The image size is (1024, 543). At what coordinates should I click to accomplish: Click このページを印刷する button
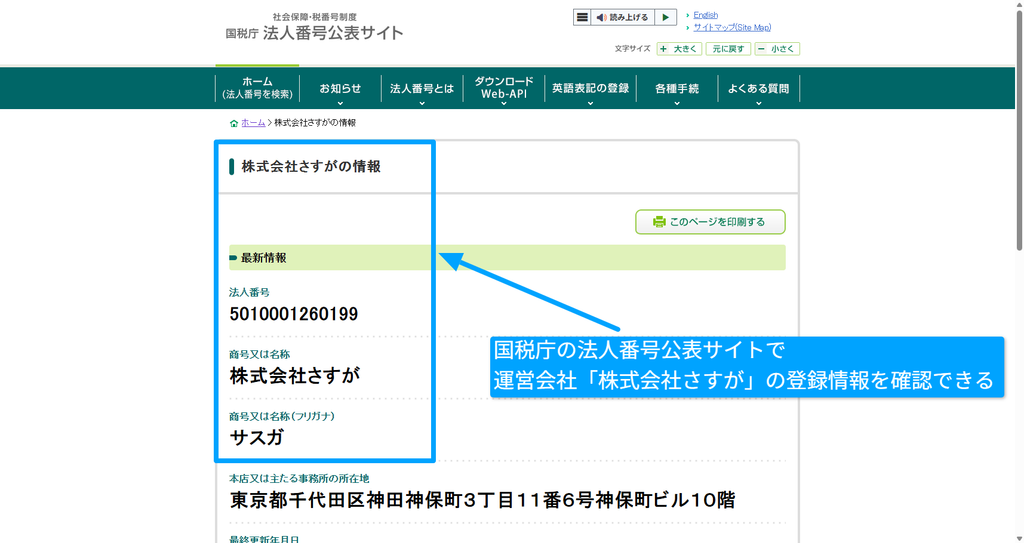(x=711, y=222)
